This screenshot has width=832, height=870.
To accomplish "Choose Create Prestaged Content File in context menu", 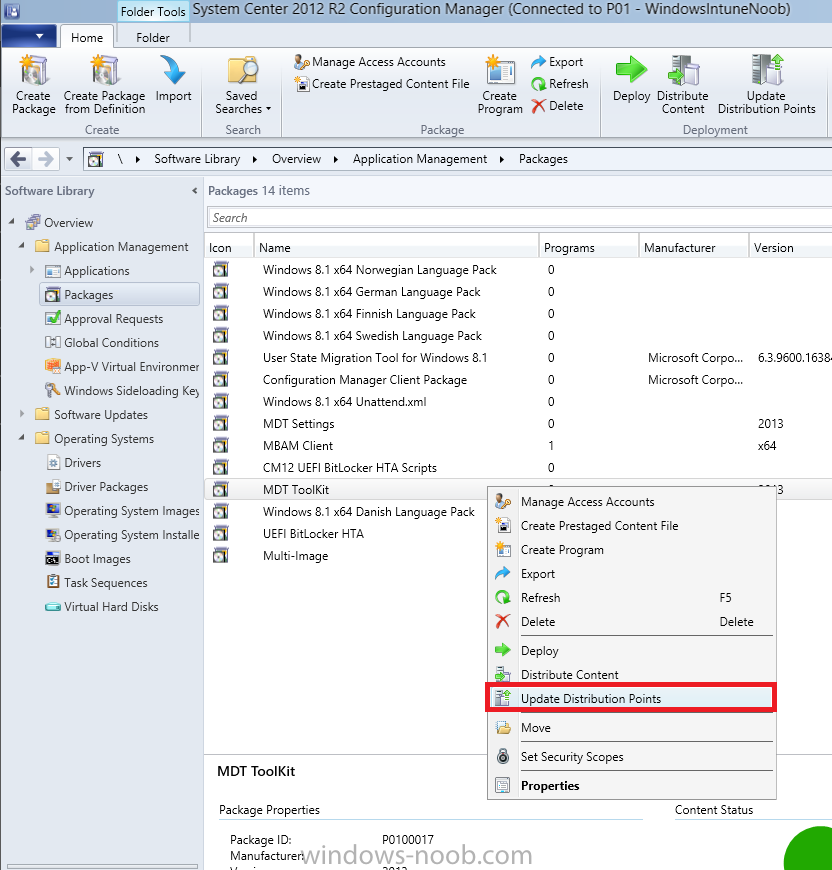I will pyautogui.click(x=631, y=525).
